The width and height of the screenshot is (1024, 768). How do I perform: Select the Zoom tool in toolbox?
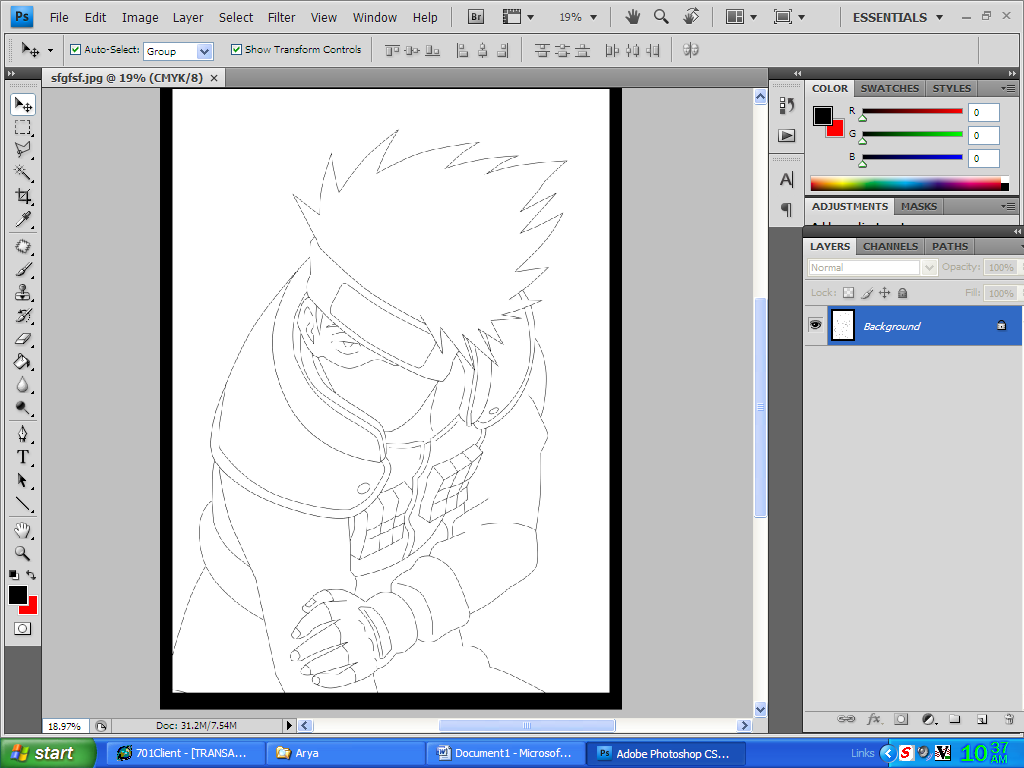(23, 554)
